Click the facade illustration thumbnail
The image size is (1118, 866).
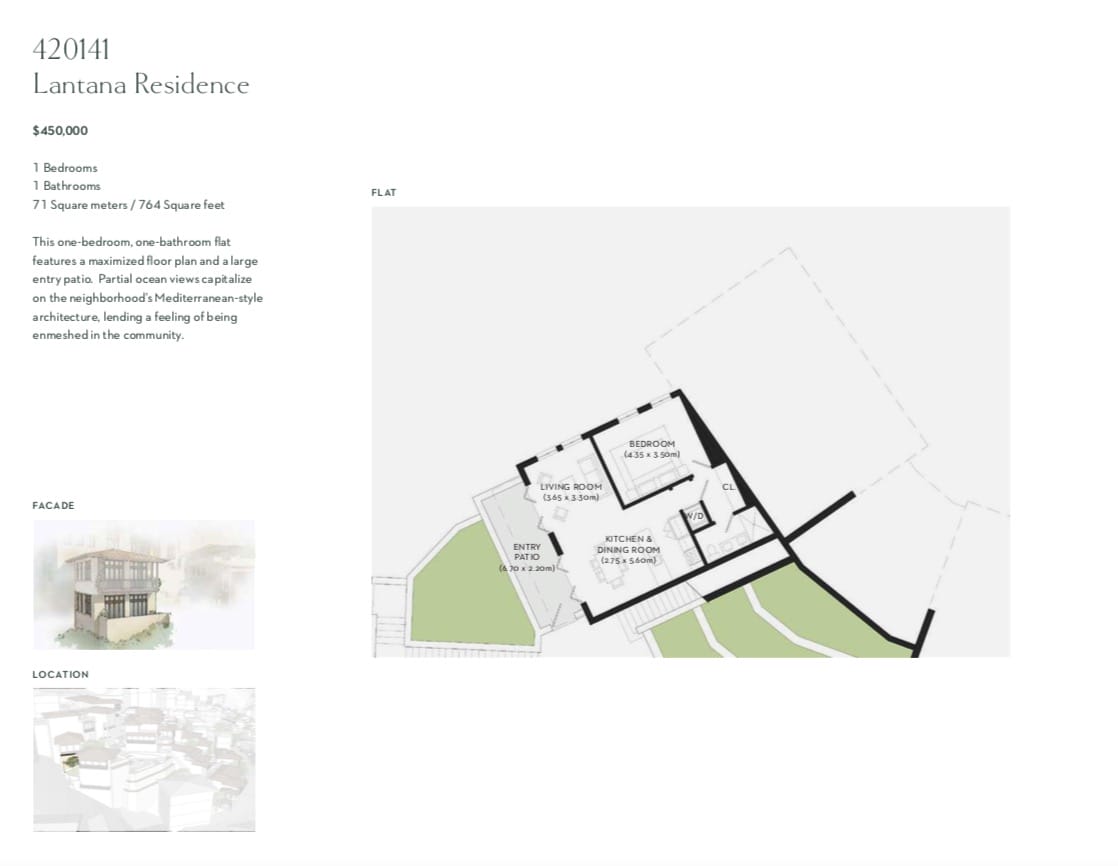(143, 584)
